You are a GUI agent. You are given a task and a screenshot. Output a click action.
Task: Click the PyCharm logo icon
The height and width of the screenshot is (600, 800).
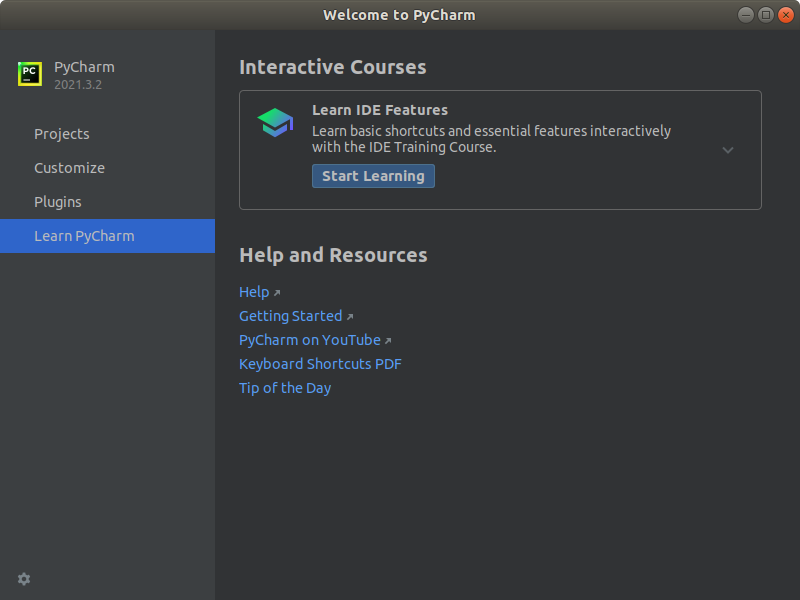coord(29,74)
